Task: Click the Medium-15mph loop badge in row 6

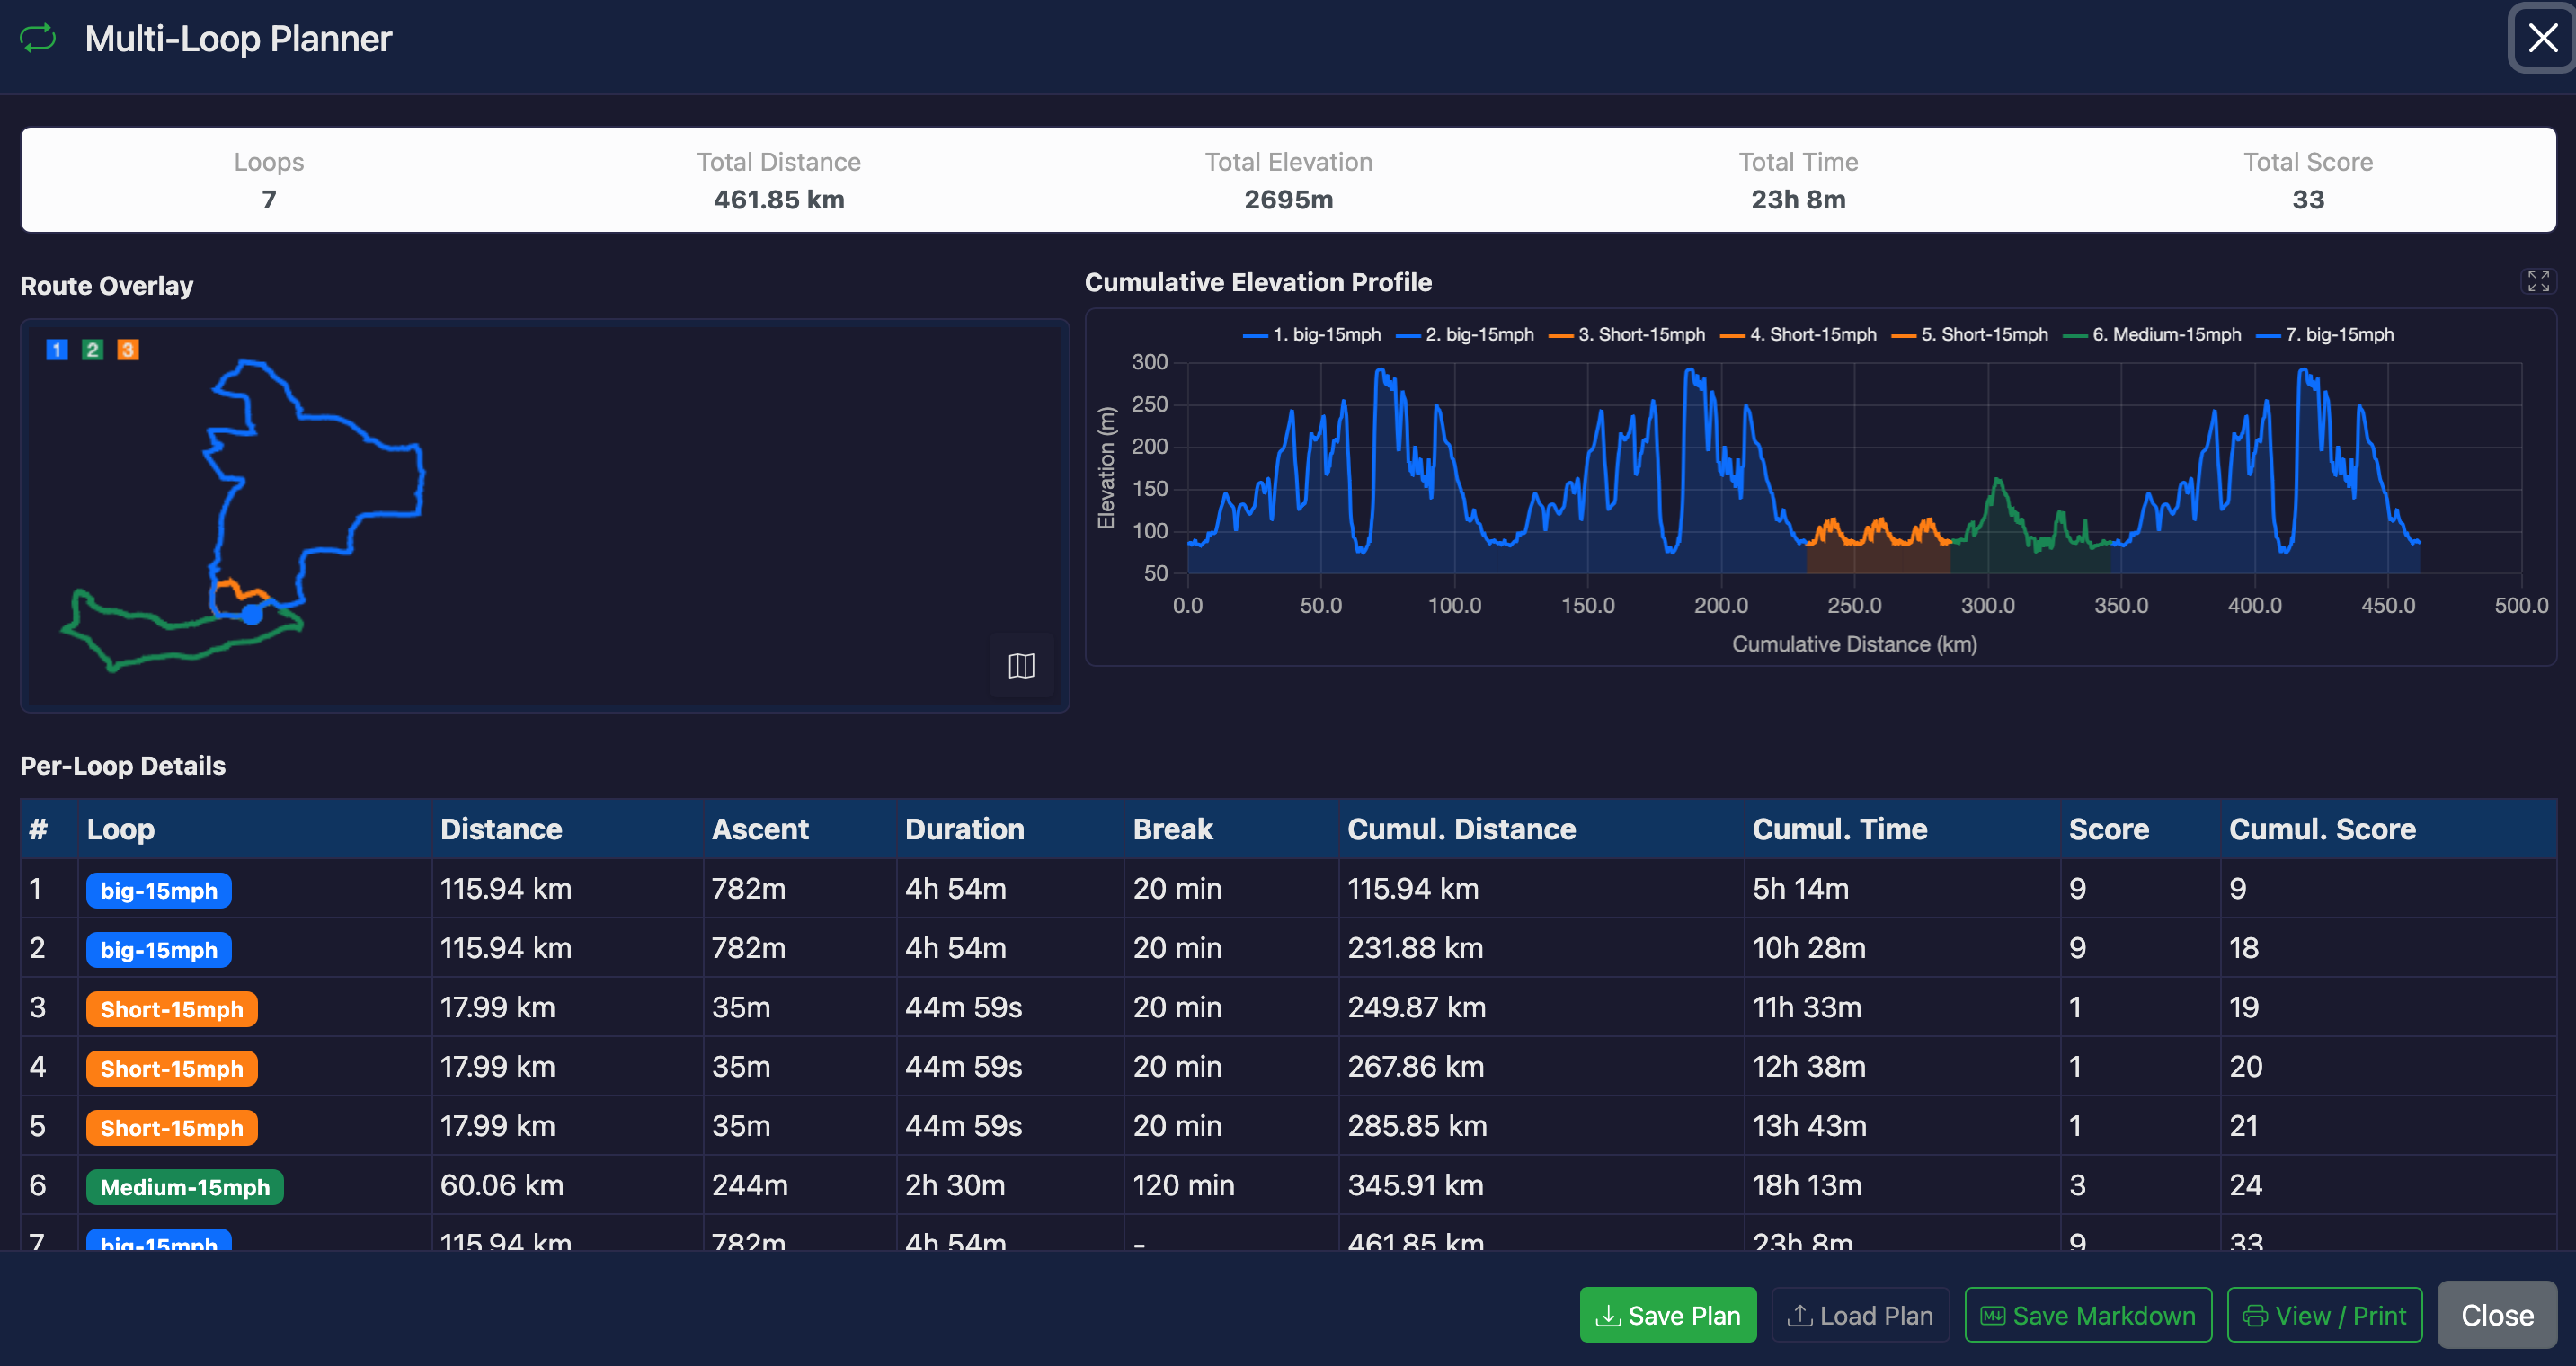Action: pyautogui.click(x=185, y=1187)
